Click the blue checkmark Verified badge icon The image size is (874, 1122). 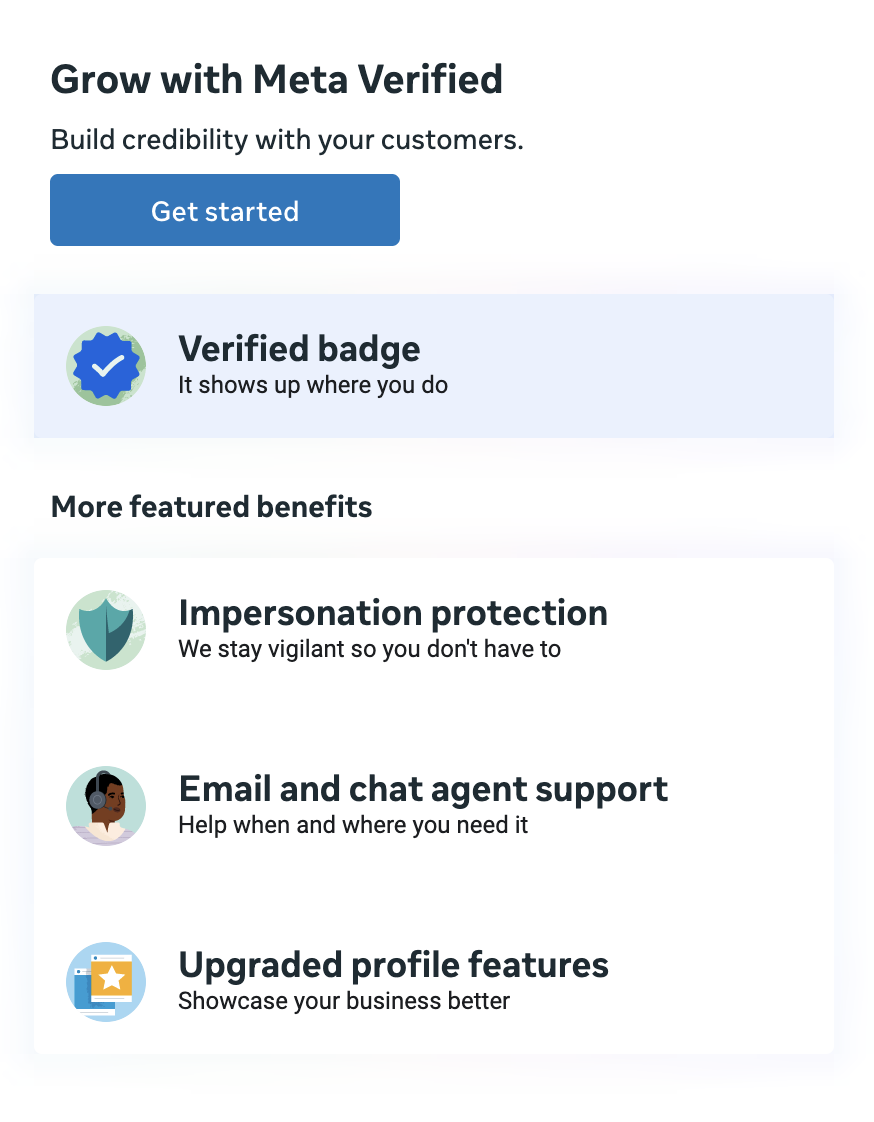(106, 366)
